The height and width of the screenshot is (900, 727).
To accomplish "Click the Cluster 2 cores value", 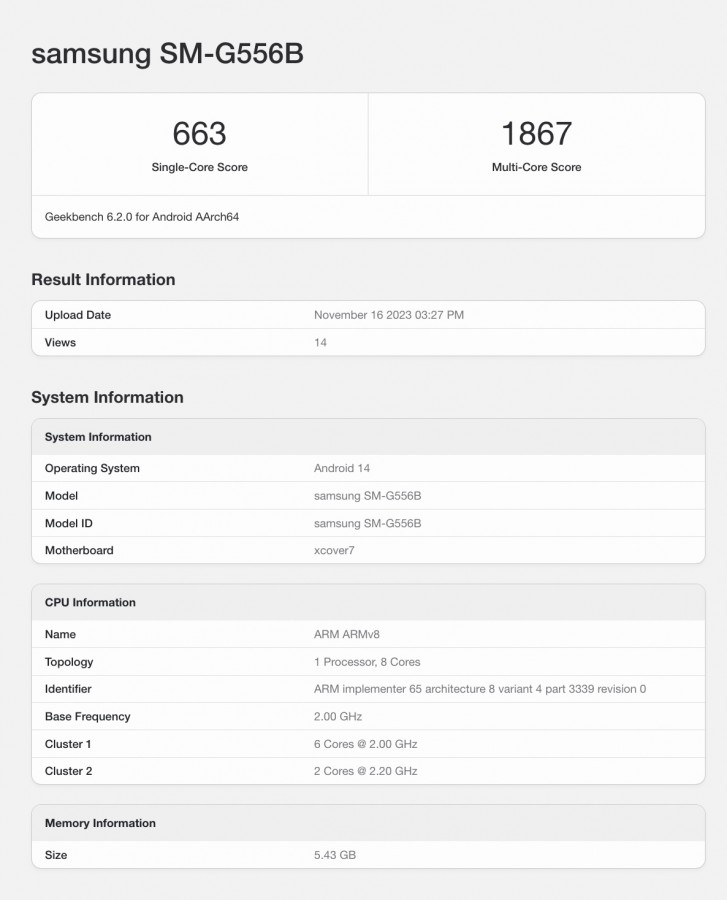I will coord(365,771).
